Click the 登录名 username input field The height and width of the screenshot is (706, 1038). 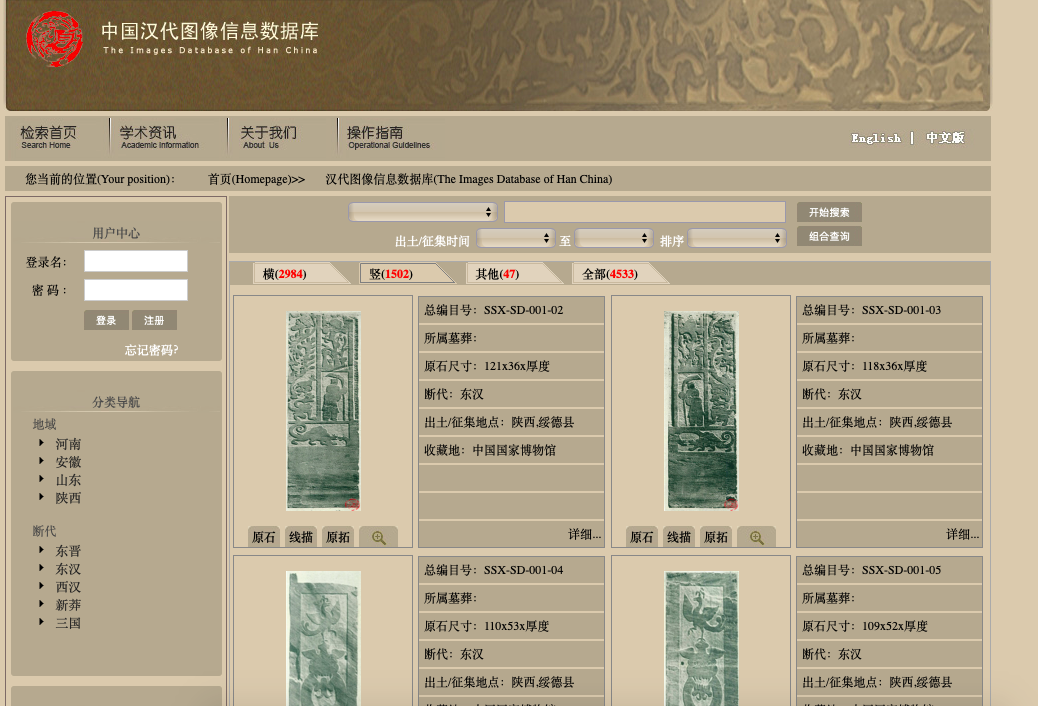[136, 261]
